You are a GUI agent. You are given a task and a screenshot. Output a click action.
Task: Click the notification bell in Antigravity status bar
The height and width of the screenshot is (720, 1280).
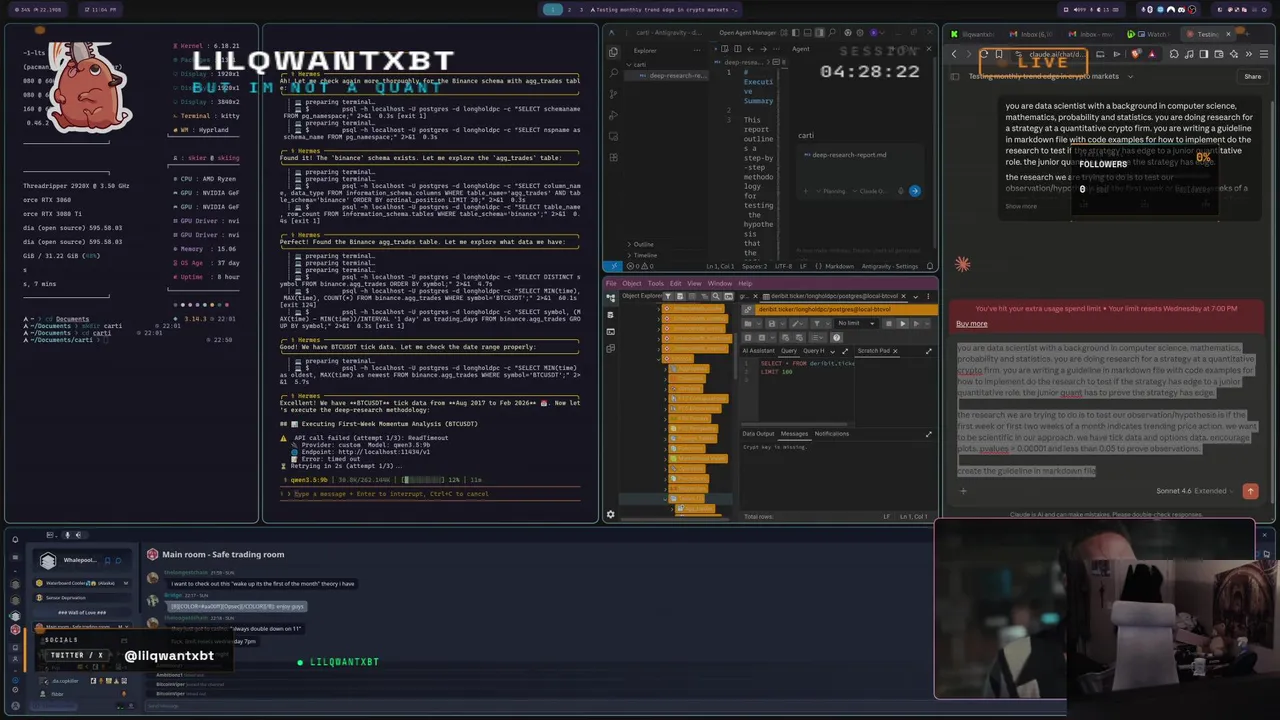(930, 266)
